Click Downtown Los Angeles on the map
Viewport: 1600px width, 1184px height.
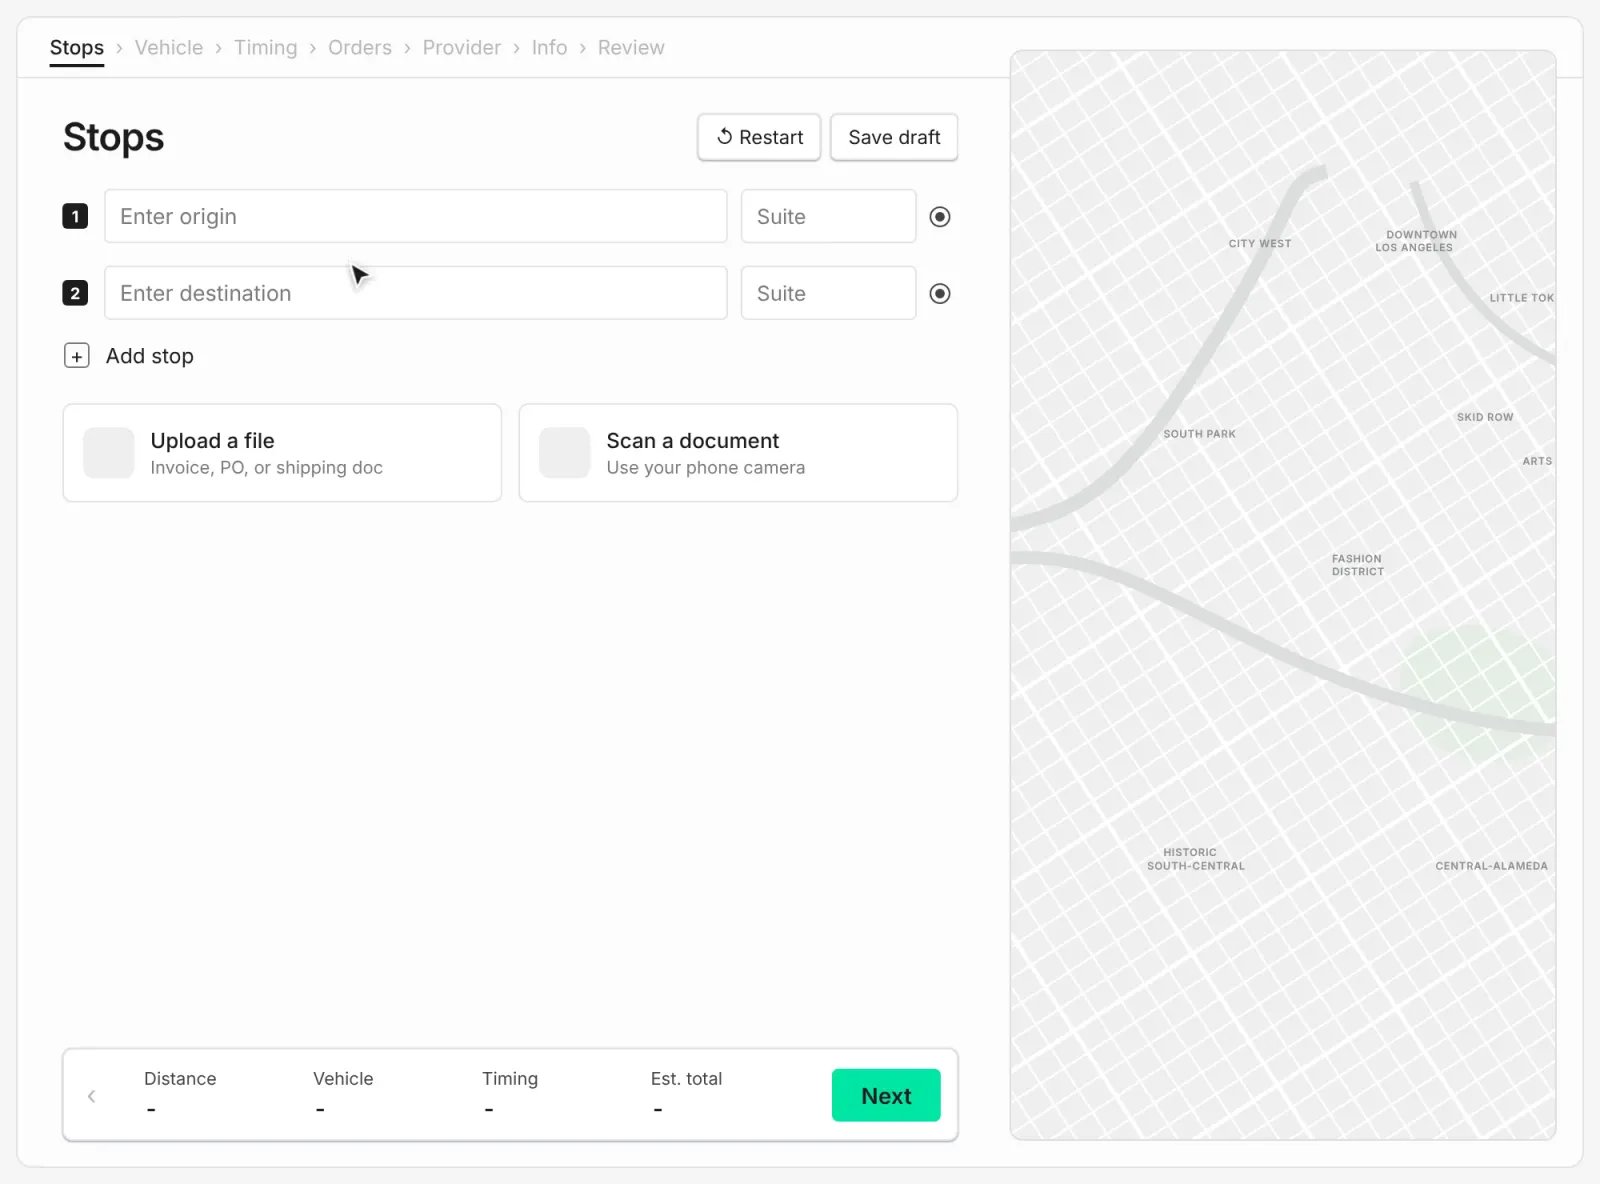coord(1416,241)
